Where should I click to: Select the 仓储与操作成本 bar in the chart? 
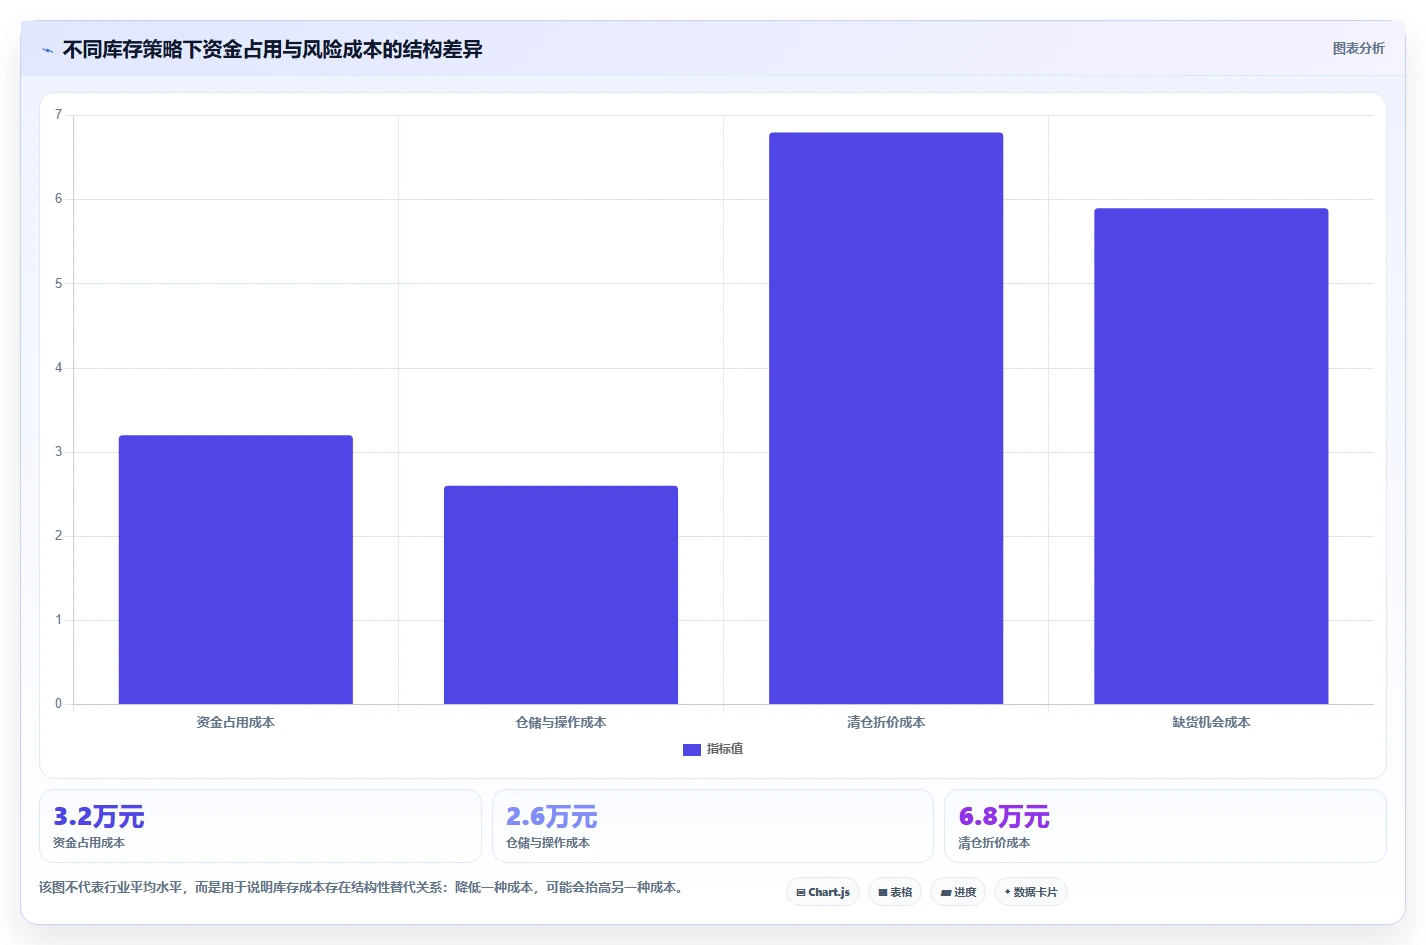(x=561, y=595)
